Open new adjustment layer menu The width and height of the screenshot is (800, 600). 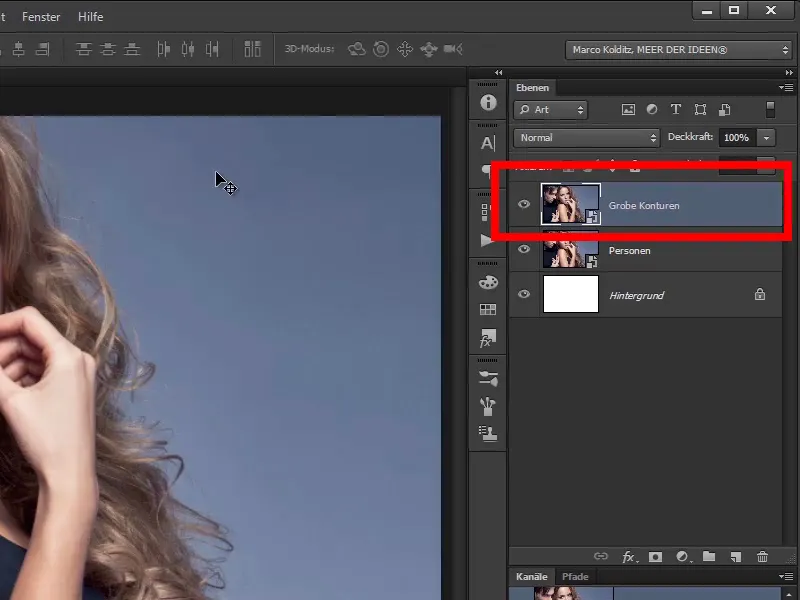pos(683,557)
